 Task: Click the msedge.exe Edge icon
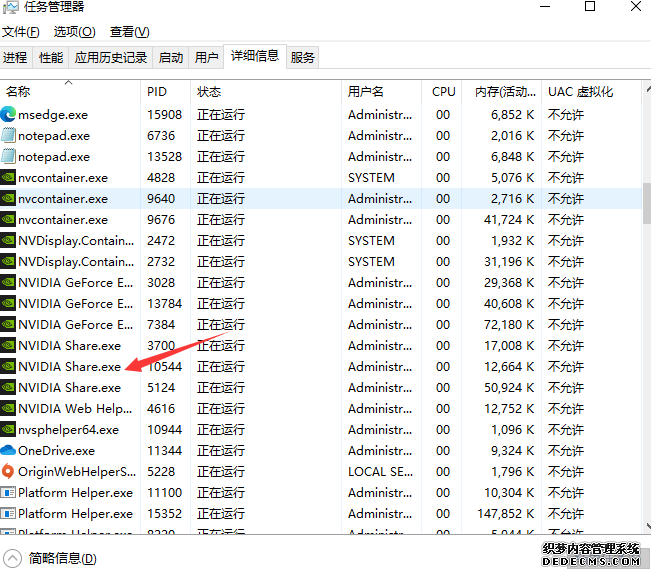point(8,114)
